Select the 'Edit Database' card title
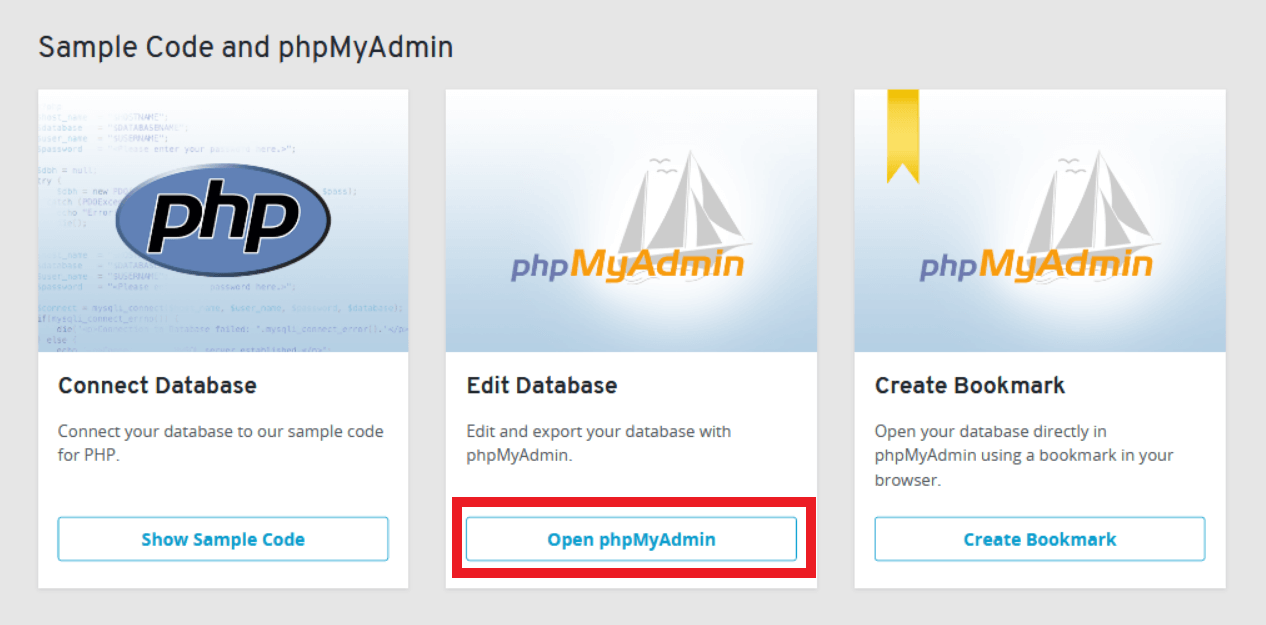Image resolution: width=1266 pixels, height=625 pixels. (542, 385)
